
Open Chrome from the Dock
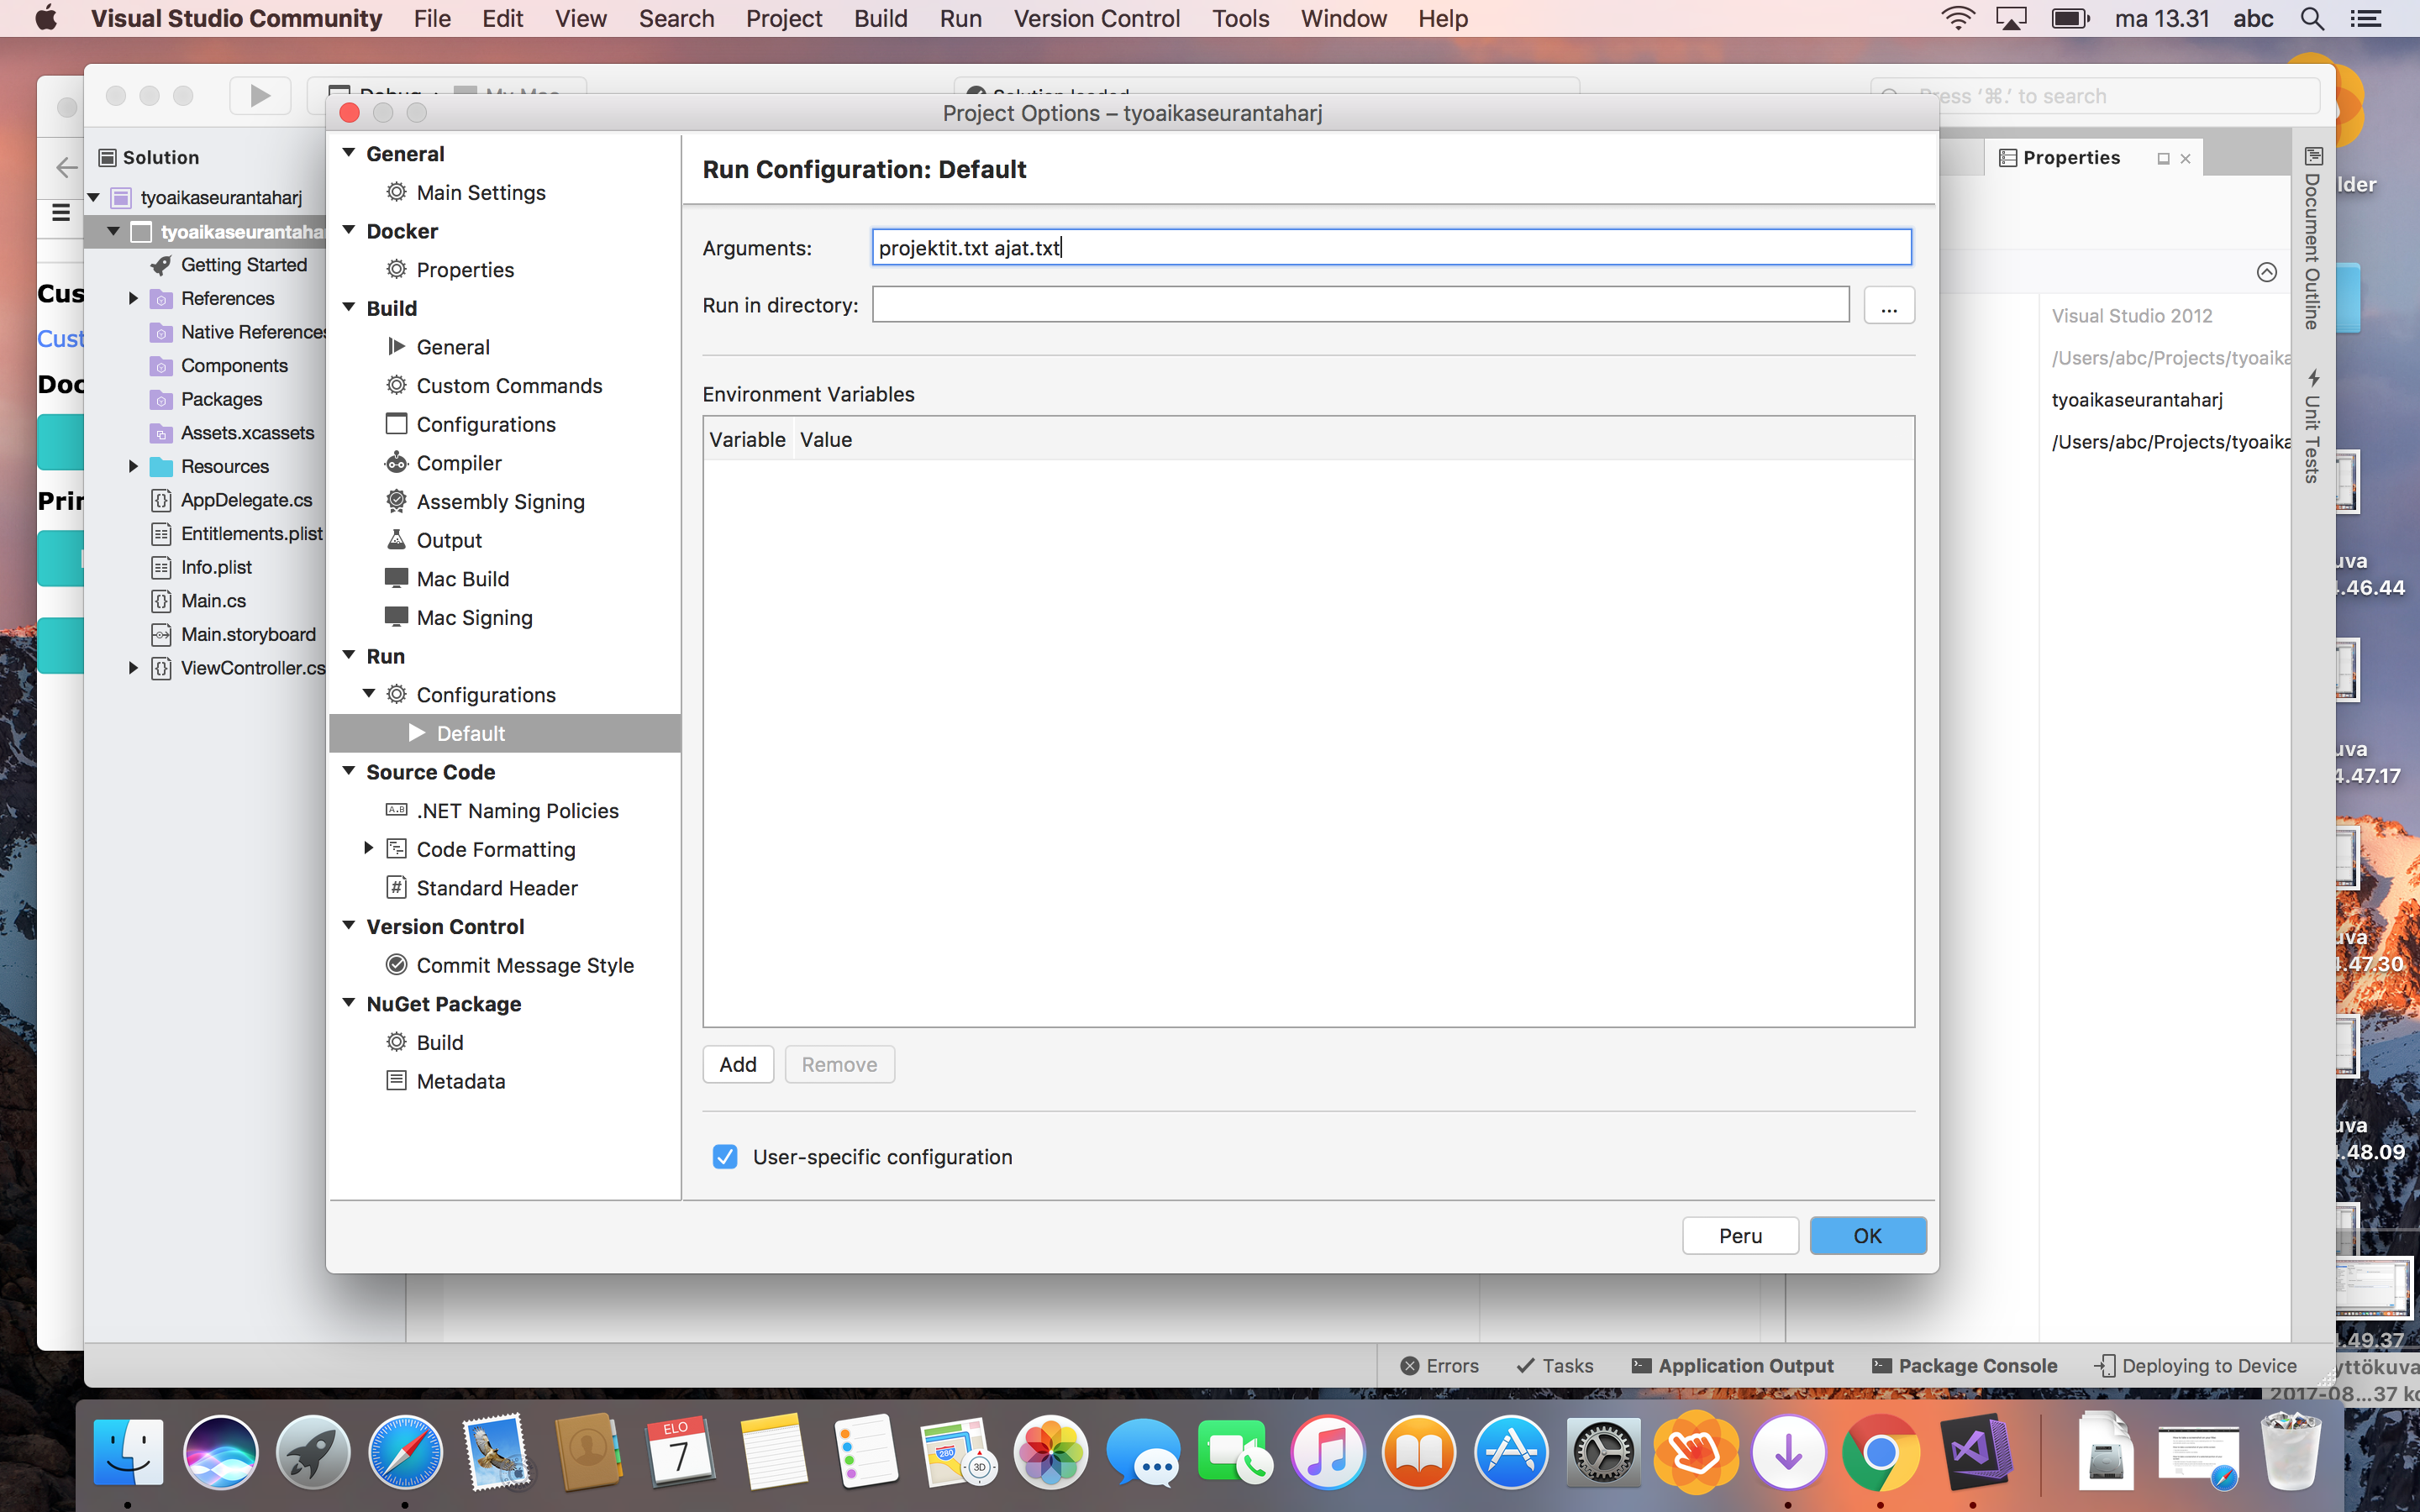[1880, 1453]
